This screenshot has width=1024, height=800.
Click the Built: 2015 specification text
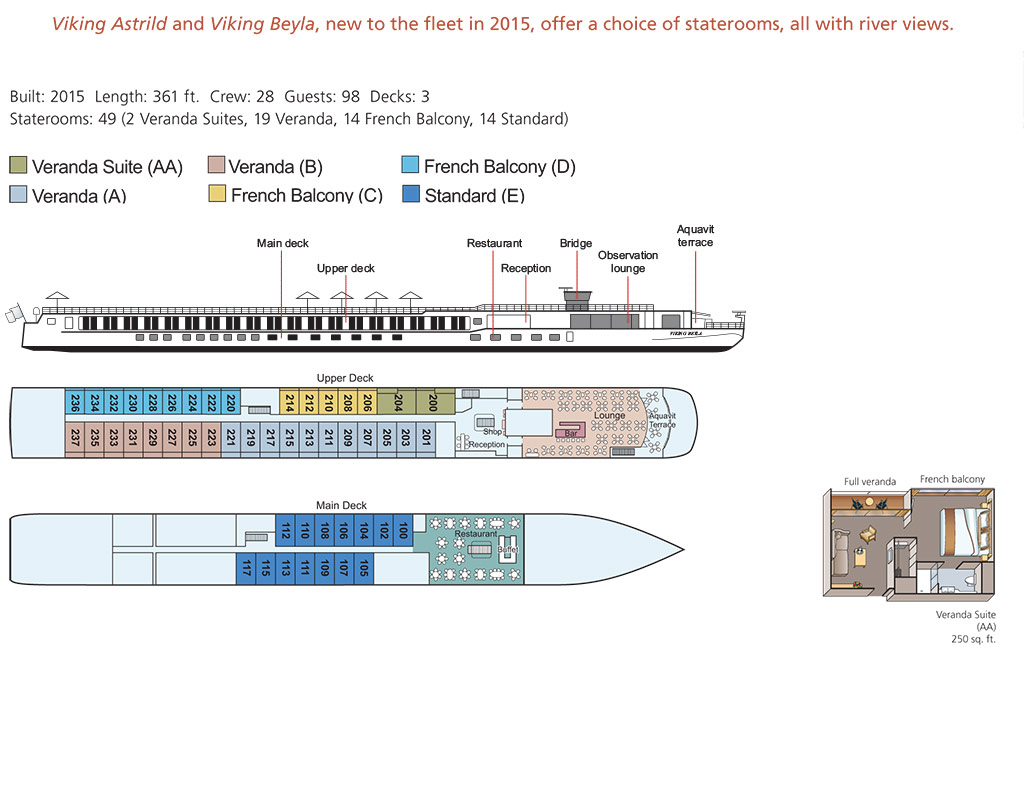47,97
